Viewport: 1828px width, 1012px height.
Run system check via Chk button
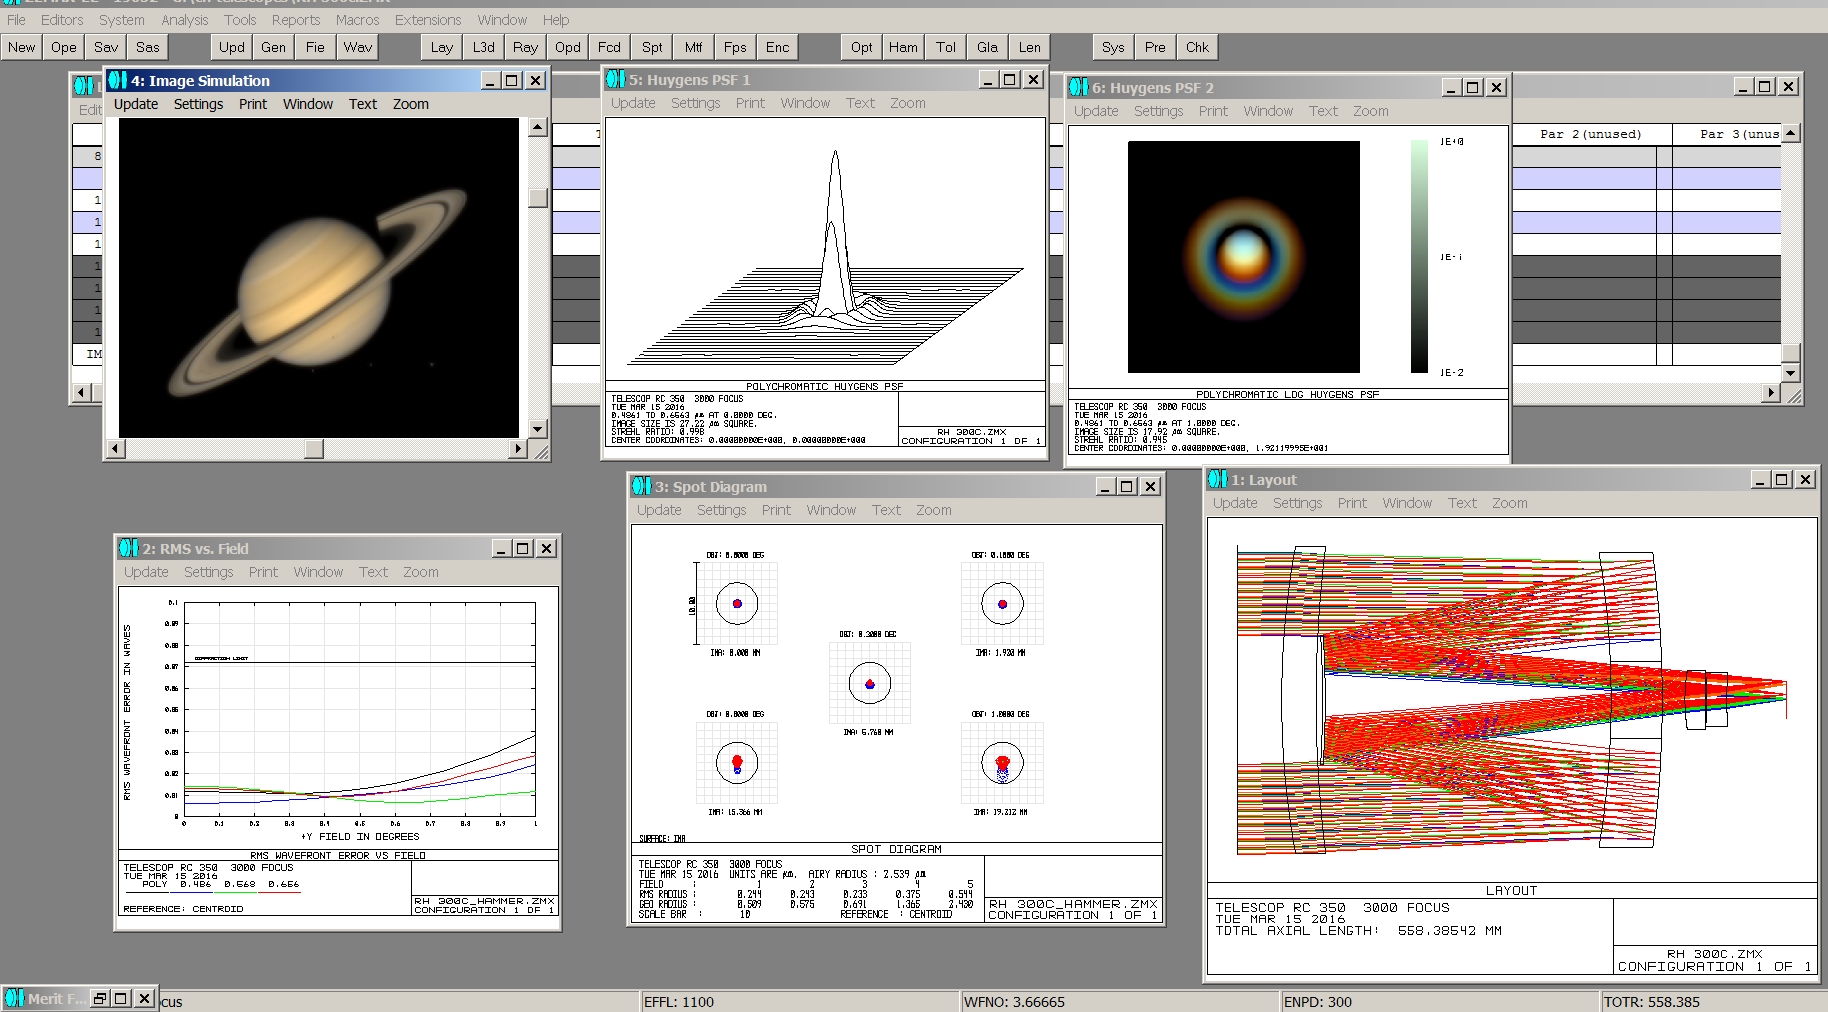pyautogui.click(x=1197, y=47)
